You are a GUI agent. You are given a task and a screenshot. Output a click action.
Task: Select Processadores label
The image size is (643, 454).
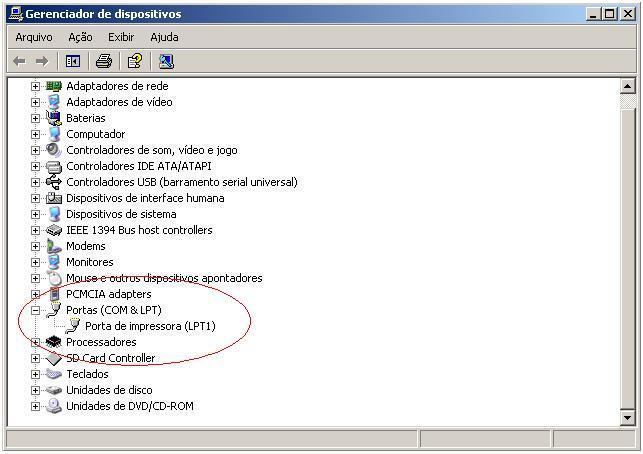point(101,342)
